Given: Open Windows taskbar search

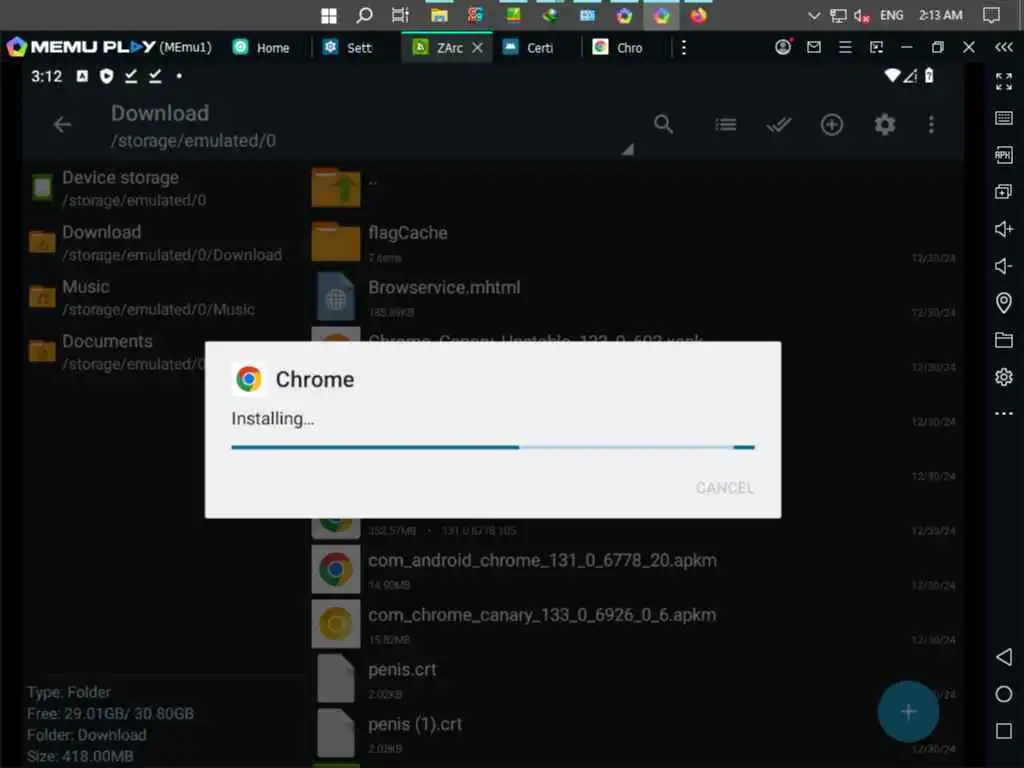Looking at the screenshot, I should click(x=364, y=15).
